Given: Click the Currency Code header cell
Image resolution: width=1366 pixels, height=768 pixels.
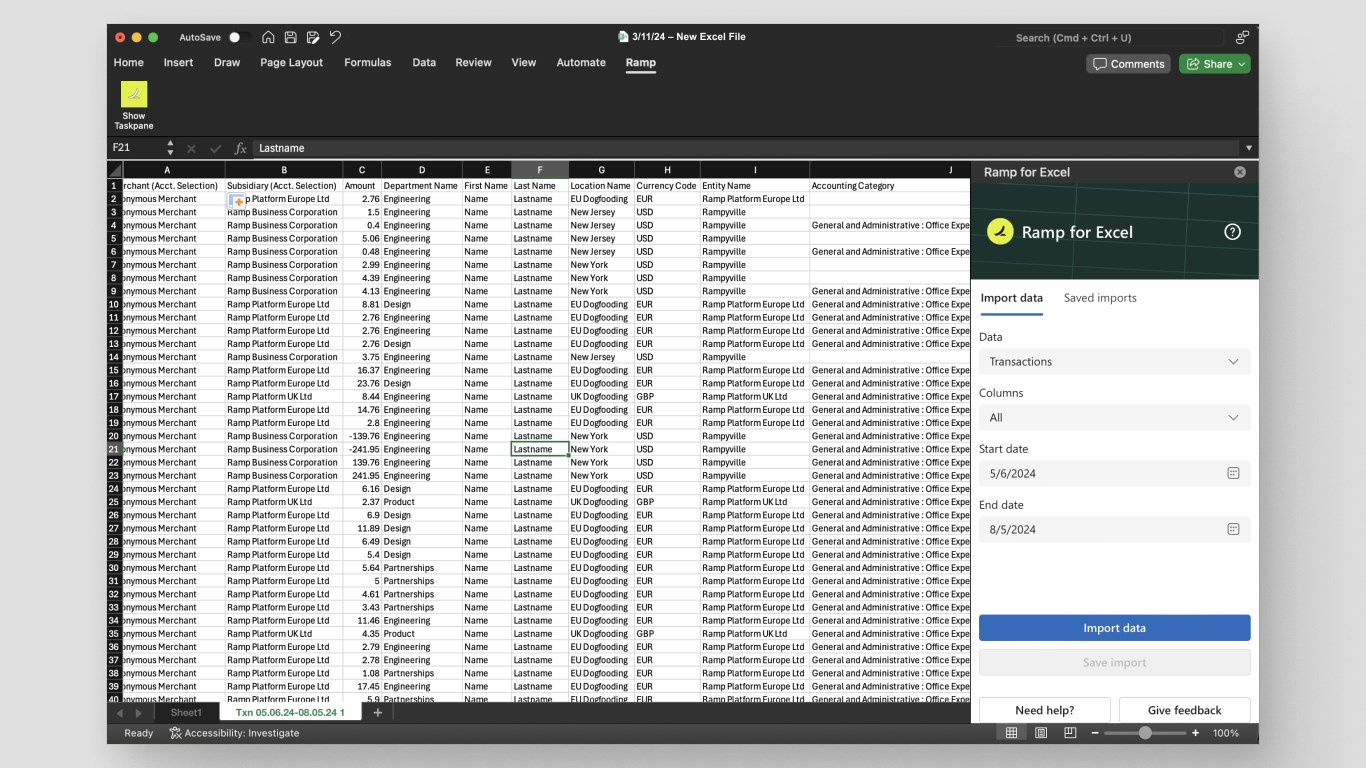Looking at the screenshot, I should (x=667, y=186).
